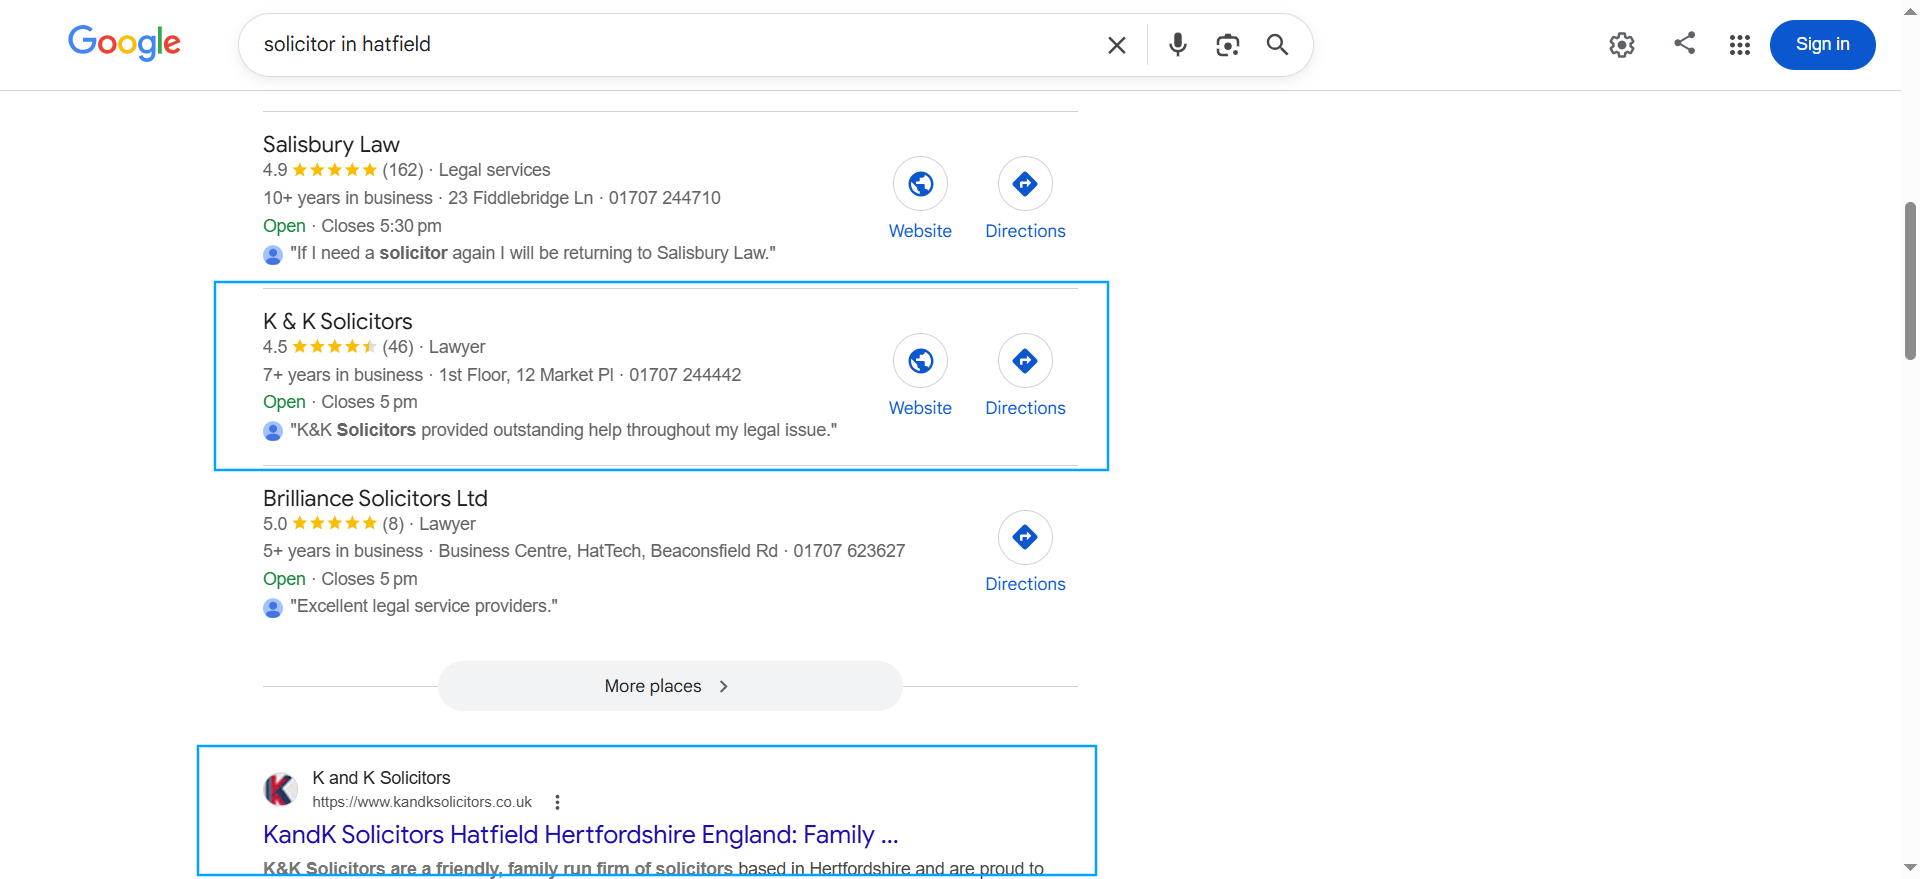Screen dimensions: 1920x879
Task: Open the Google apps grid
Action: point(1740,45)
